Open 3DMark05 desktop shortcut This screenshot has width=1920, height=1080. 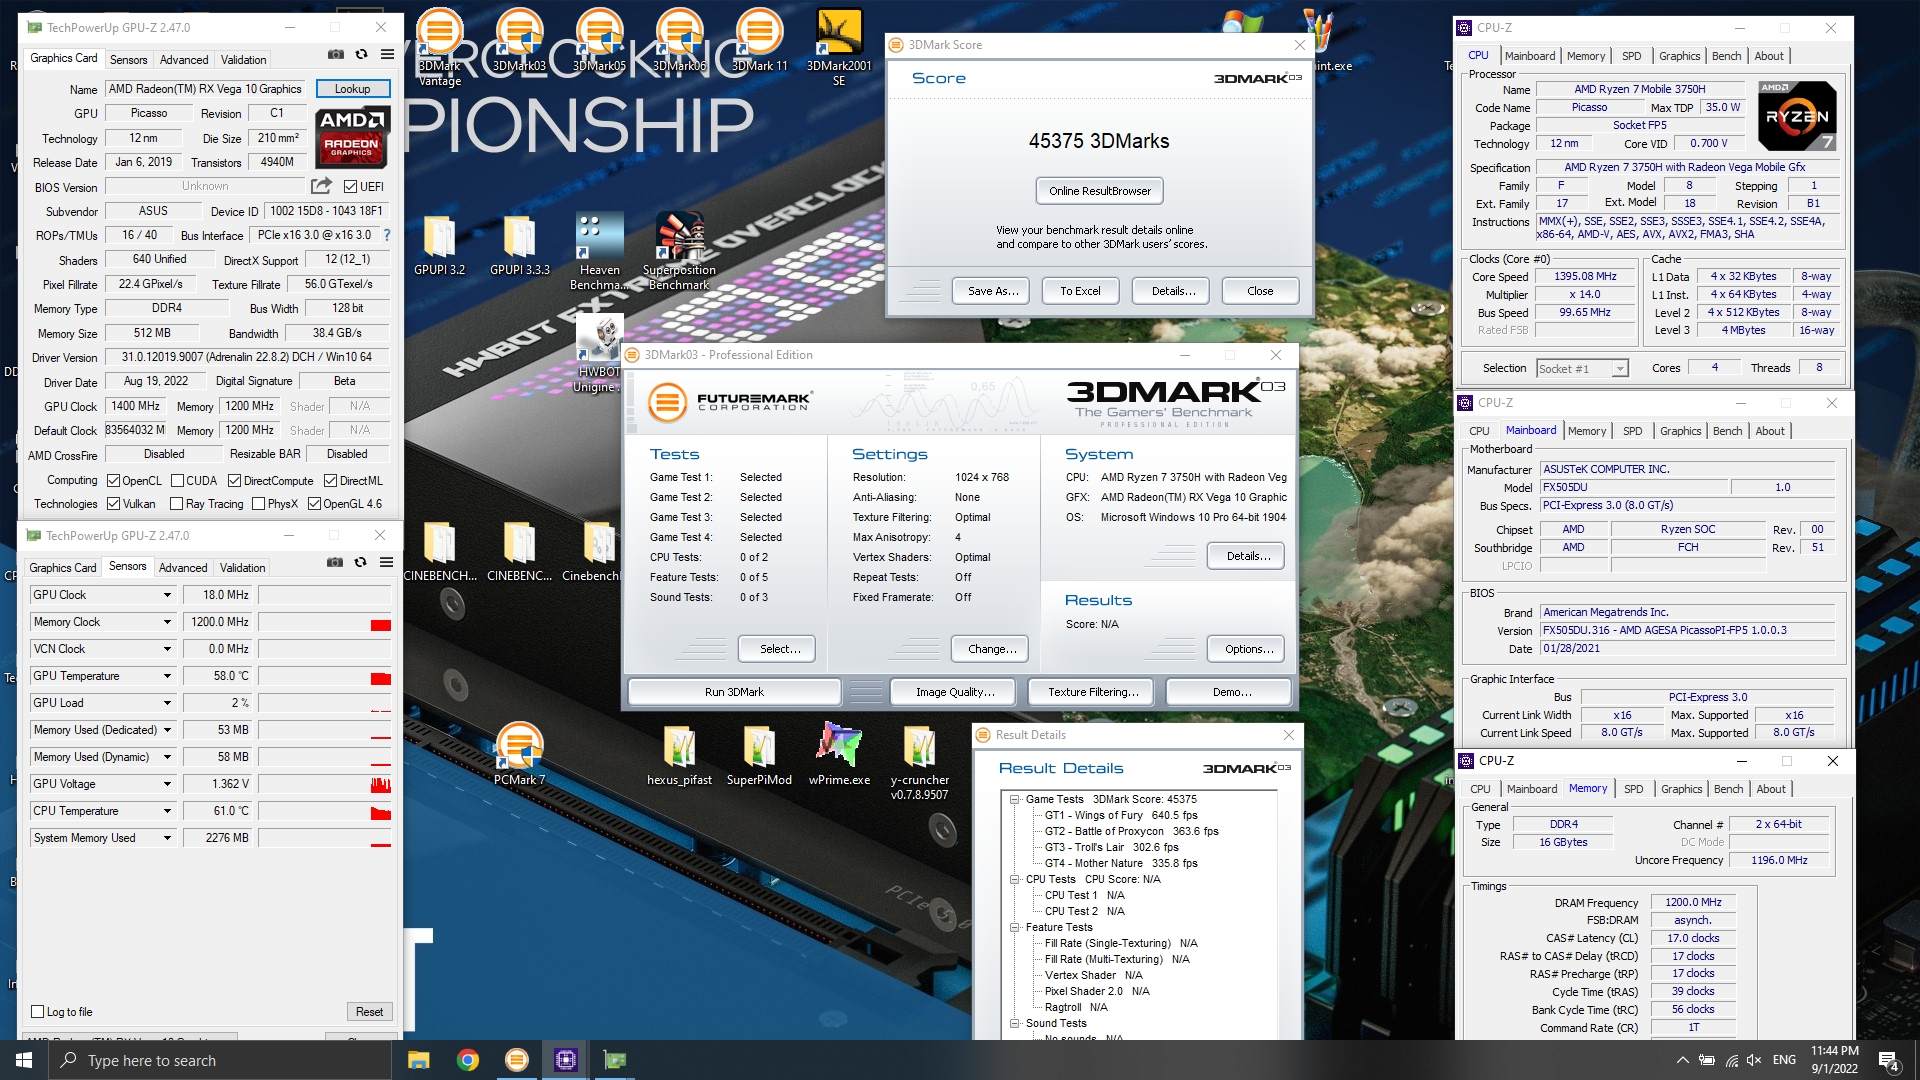[x=600, y=40]
